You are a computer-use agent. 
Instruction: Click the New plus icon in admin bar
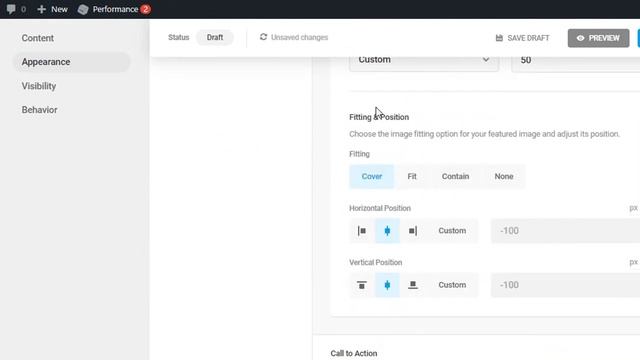41,9
